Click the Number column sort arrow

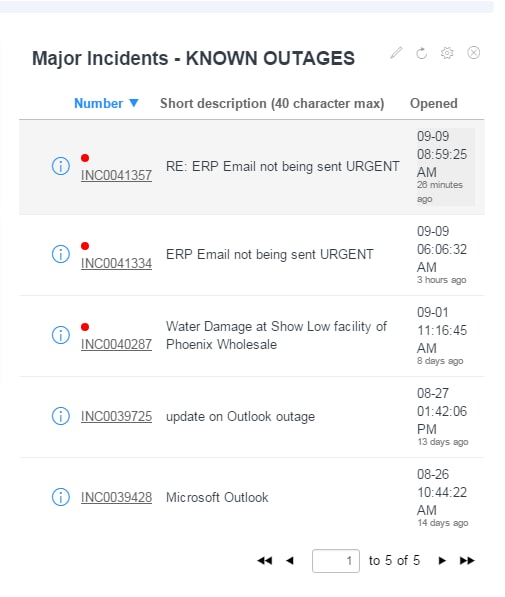point(134,103)
